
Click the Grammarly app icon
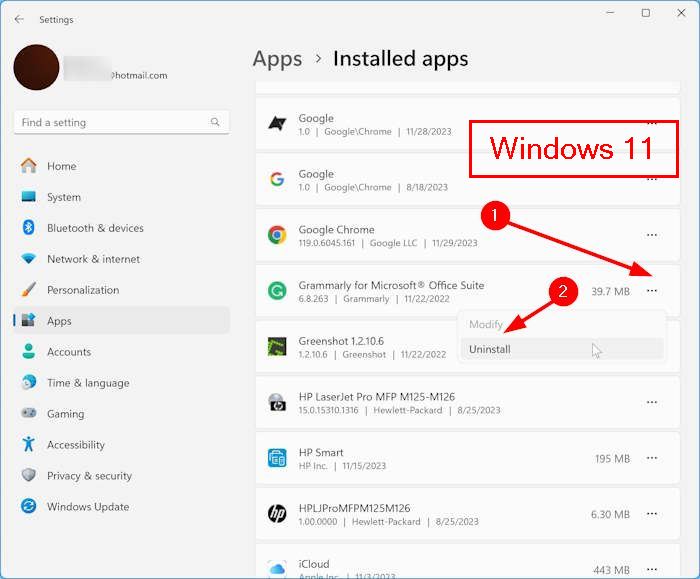coord(277,291)
